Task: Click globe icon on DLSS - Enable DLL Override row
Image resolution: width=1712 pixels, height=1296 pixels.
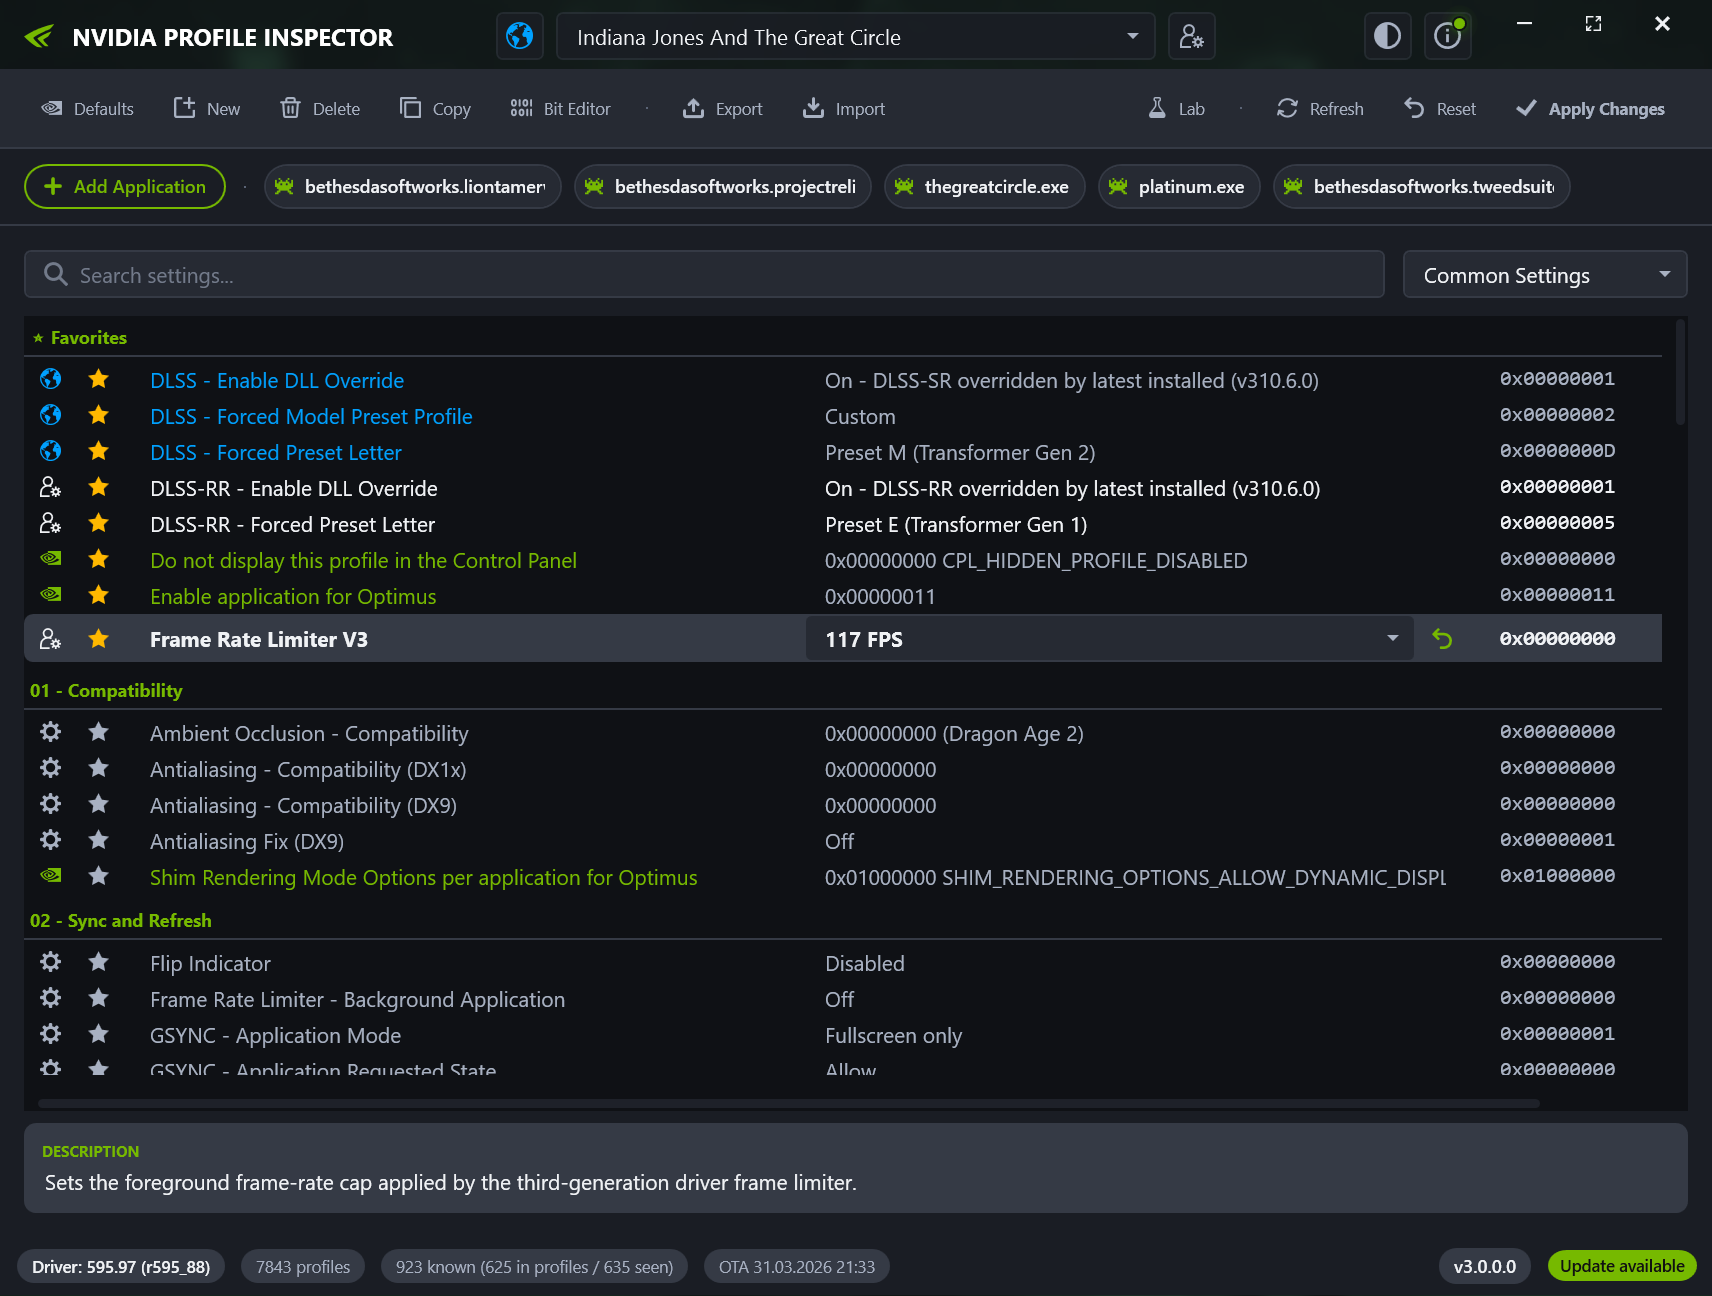Action: point(50,379)
